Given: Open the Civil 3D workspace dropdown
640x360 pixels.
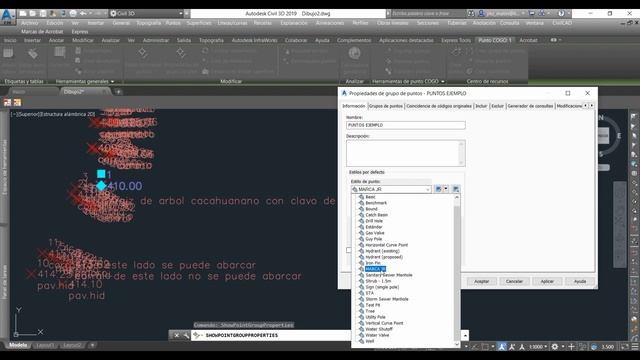Looking at the screenshot, I should 146,13.
